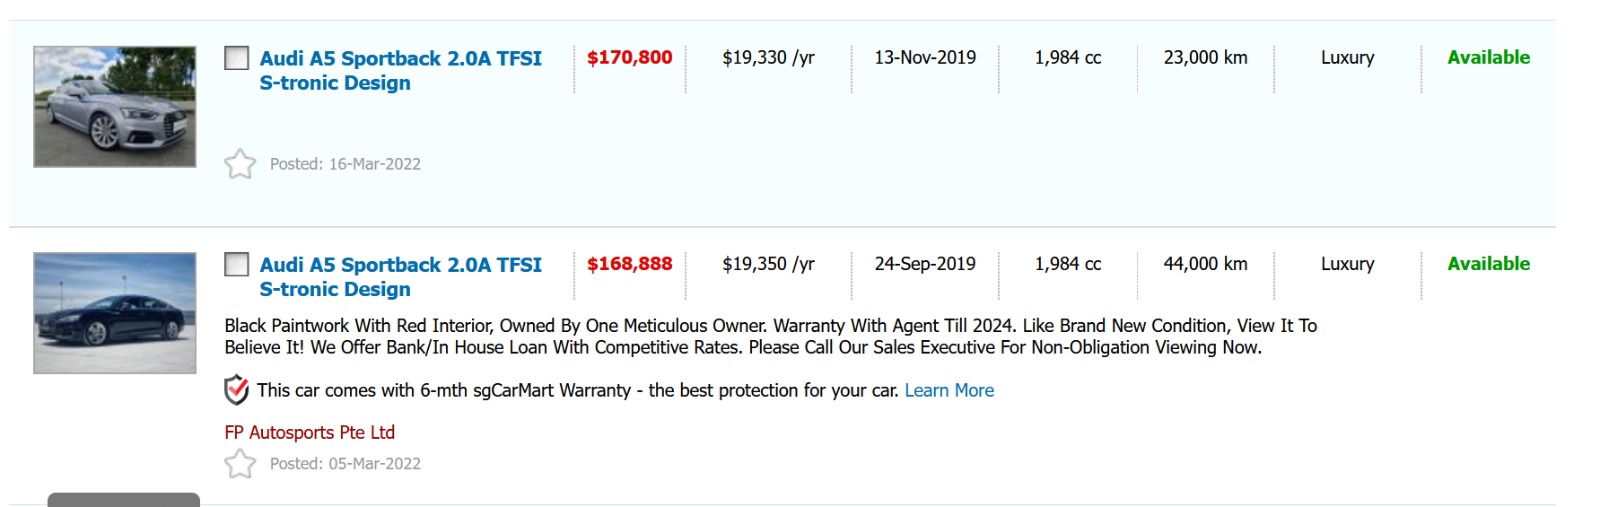Open the black Audi A5 thumbnail photo

(115, 313)
